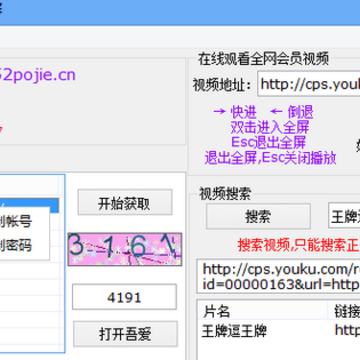Click the blue window title bar

pyautogui.click(x=180, y=13)
